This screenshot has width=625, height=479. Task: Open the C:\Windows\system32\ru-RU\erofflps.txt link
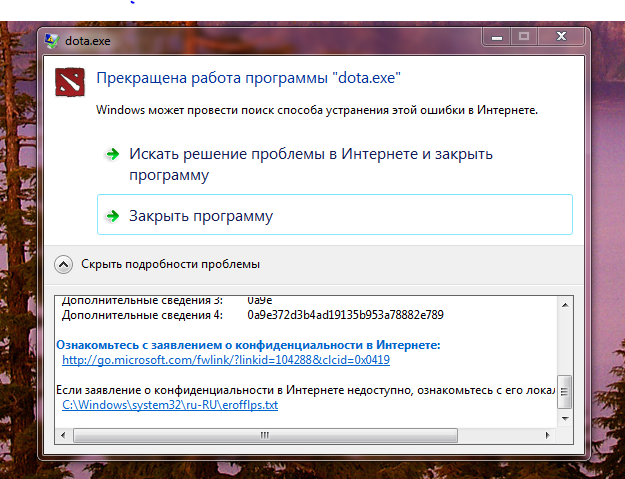click(170, 405)
